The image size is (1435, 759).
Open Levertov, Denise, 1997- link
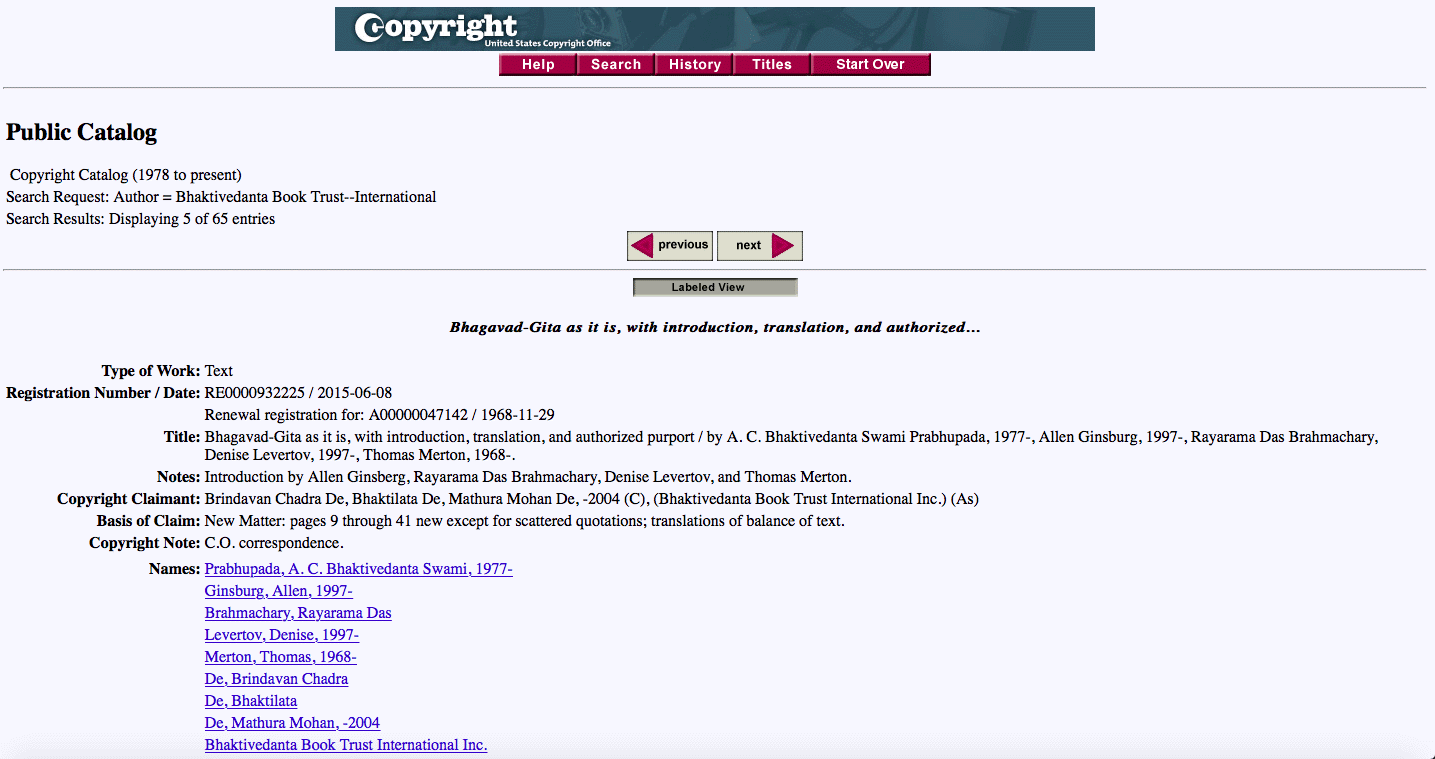[x=281, y=635]
